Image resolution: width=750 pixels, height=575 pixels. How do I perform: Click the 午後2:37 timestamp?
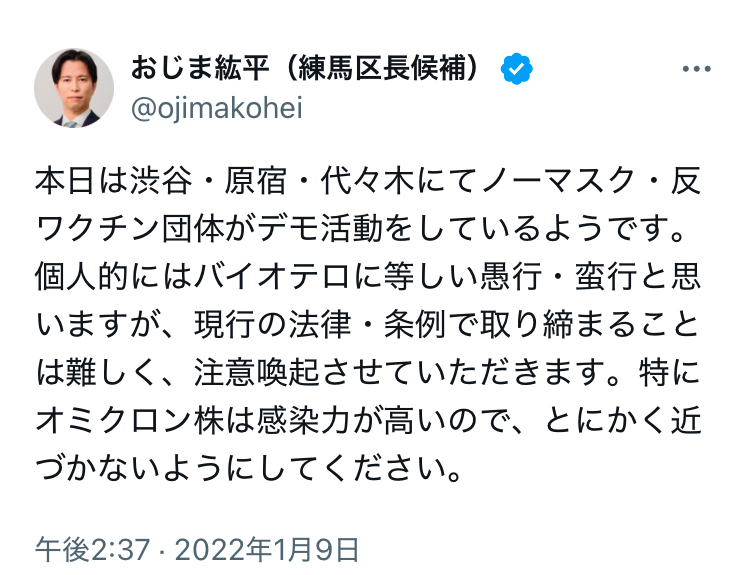click(x=91, y=549)
